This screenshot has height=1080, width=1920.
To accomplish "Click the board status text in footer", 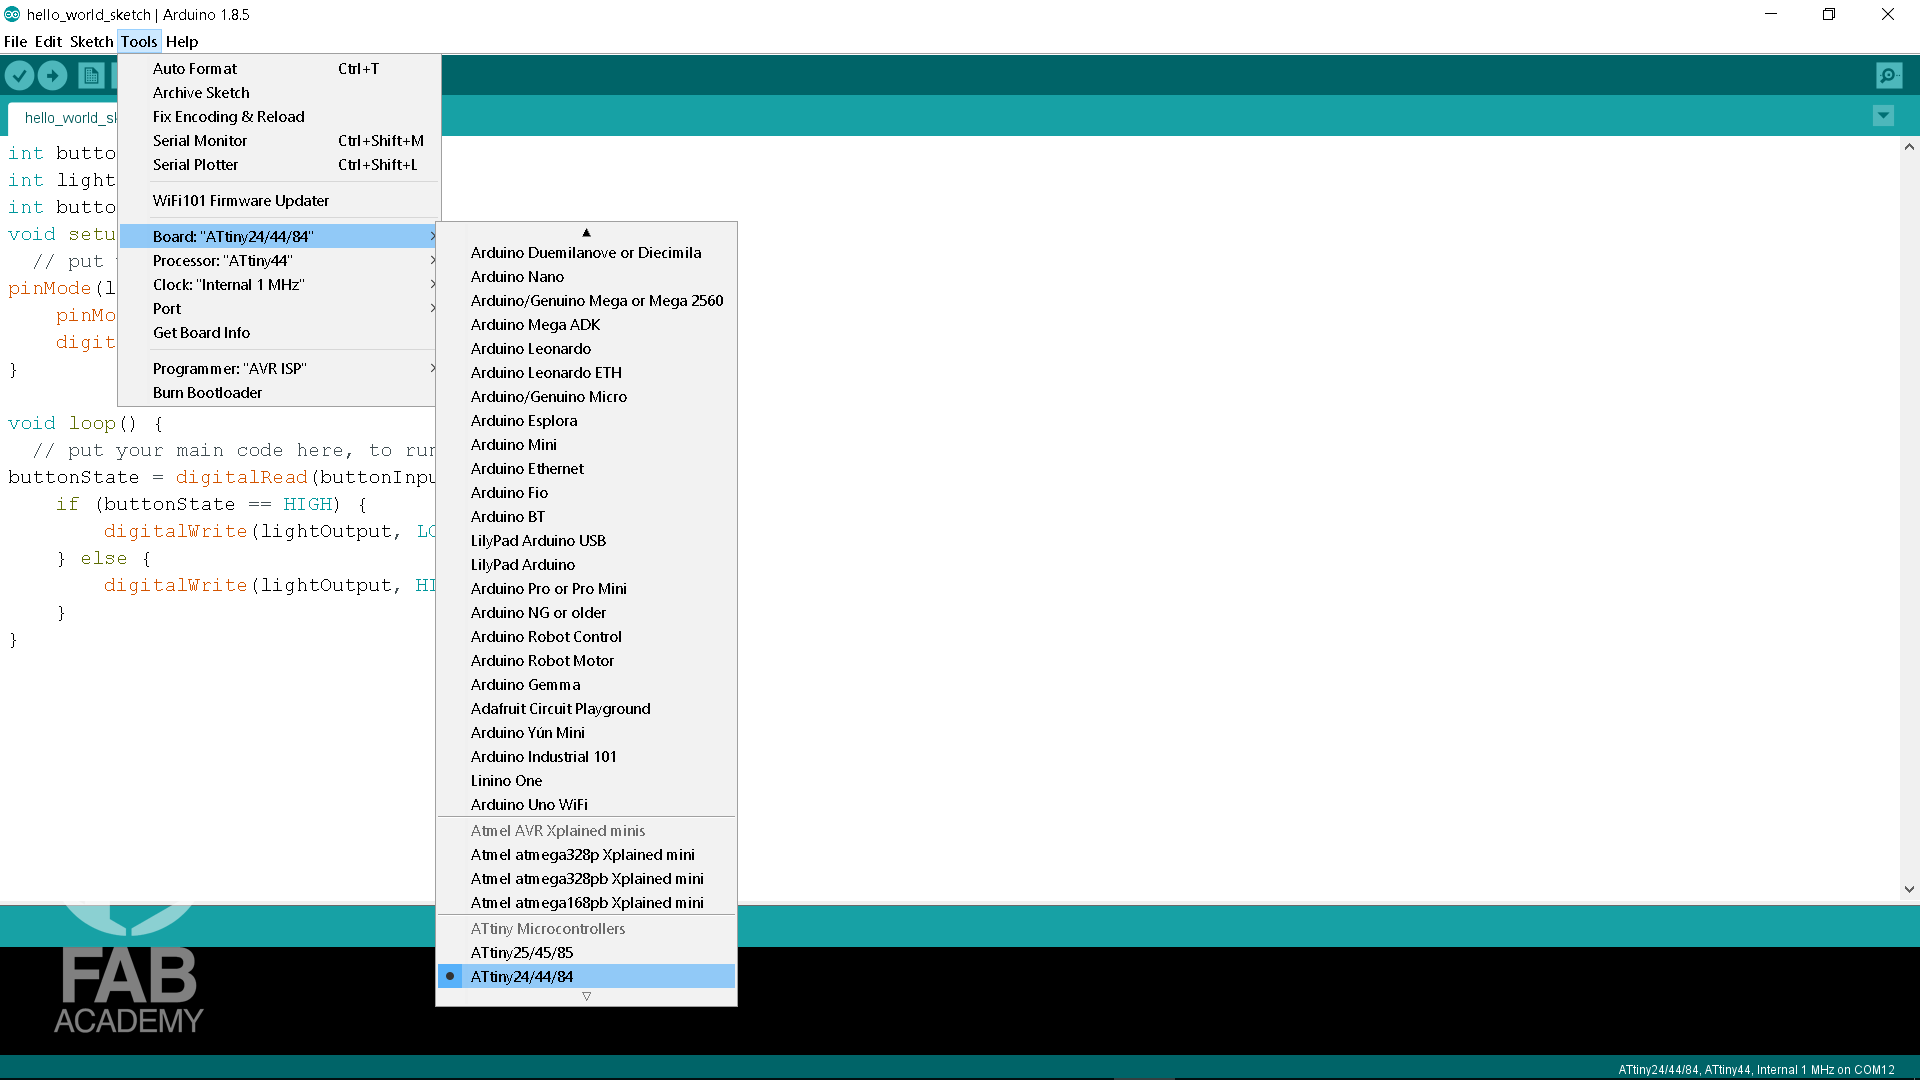I will (1756, 1069).
